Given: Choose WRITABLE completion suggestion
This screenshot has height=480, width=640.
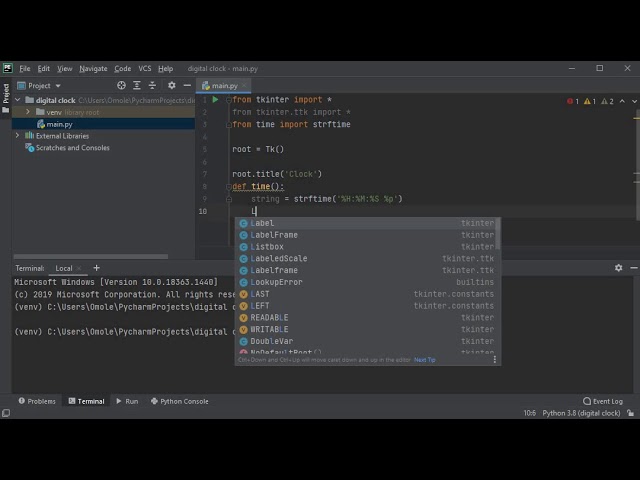Looking at the screenshot, I should click(367, 329).
